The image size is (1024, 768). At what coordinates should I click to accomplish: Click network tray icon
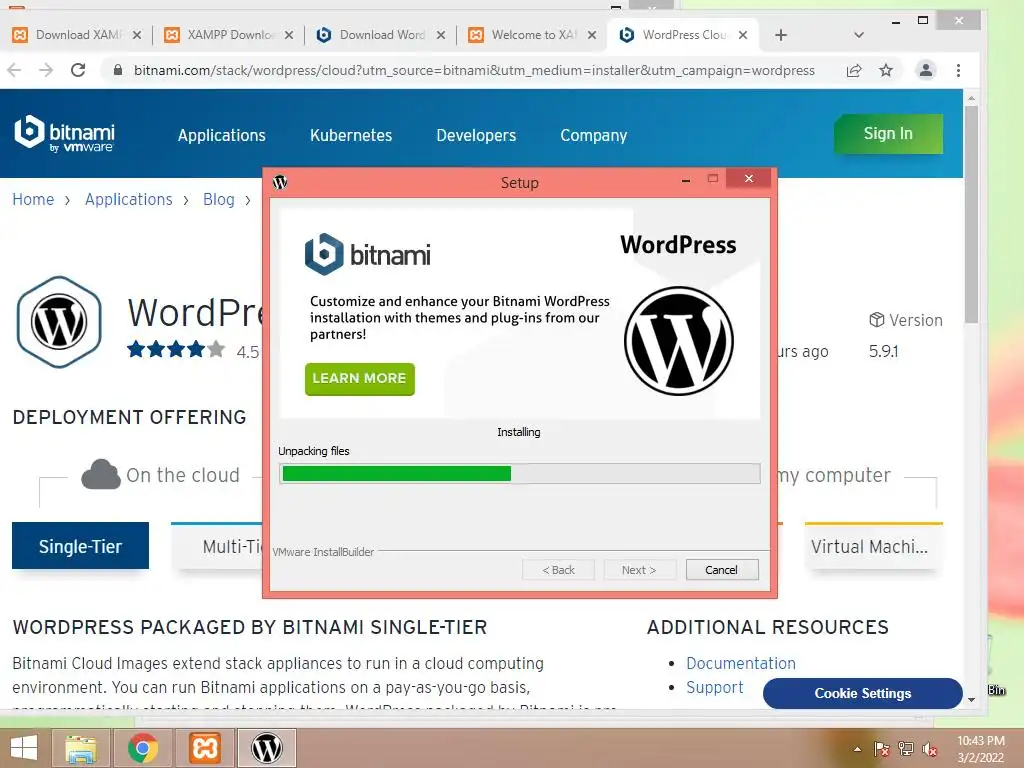pos(906,749)
